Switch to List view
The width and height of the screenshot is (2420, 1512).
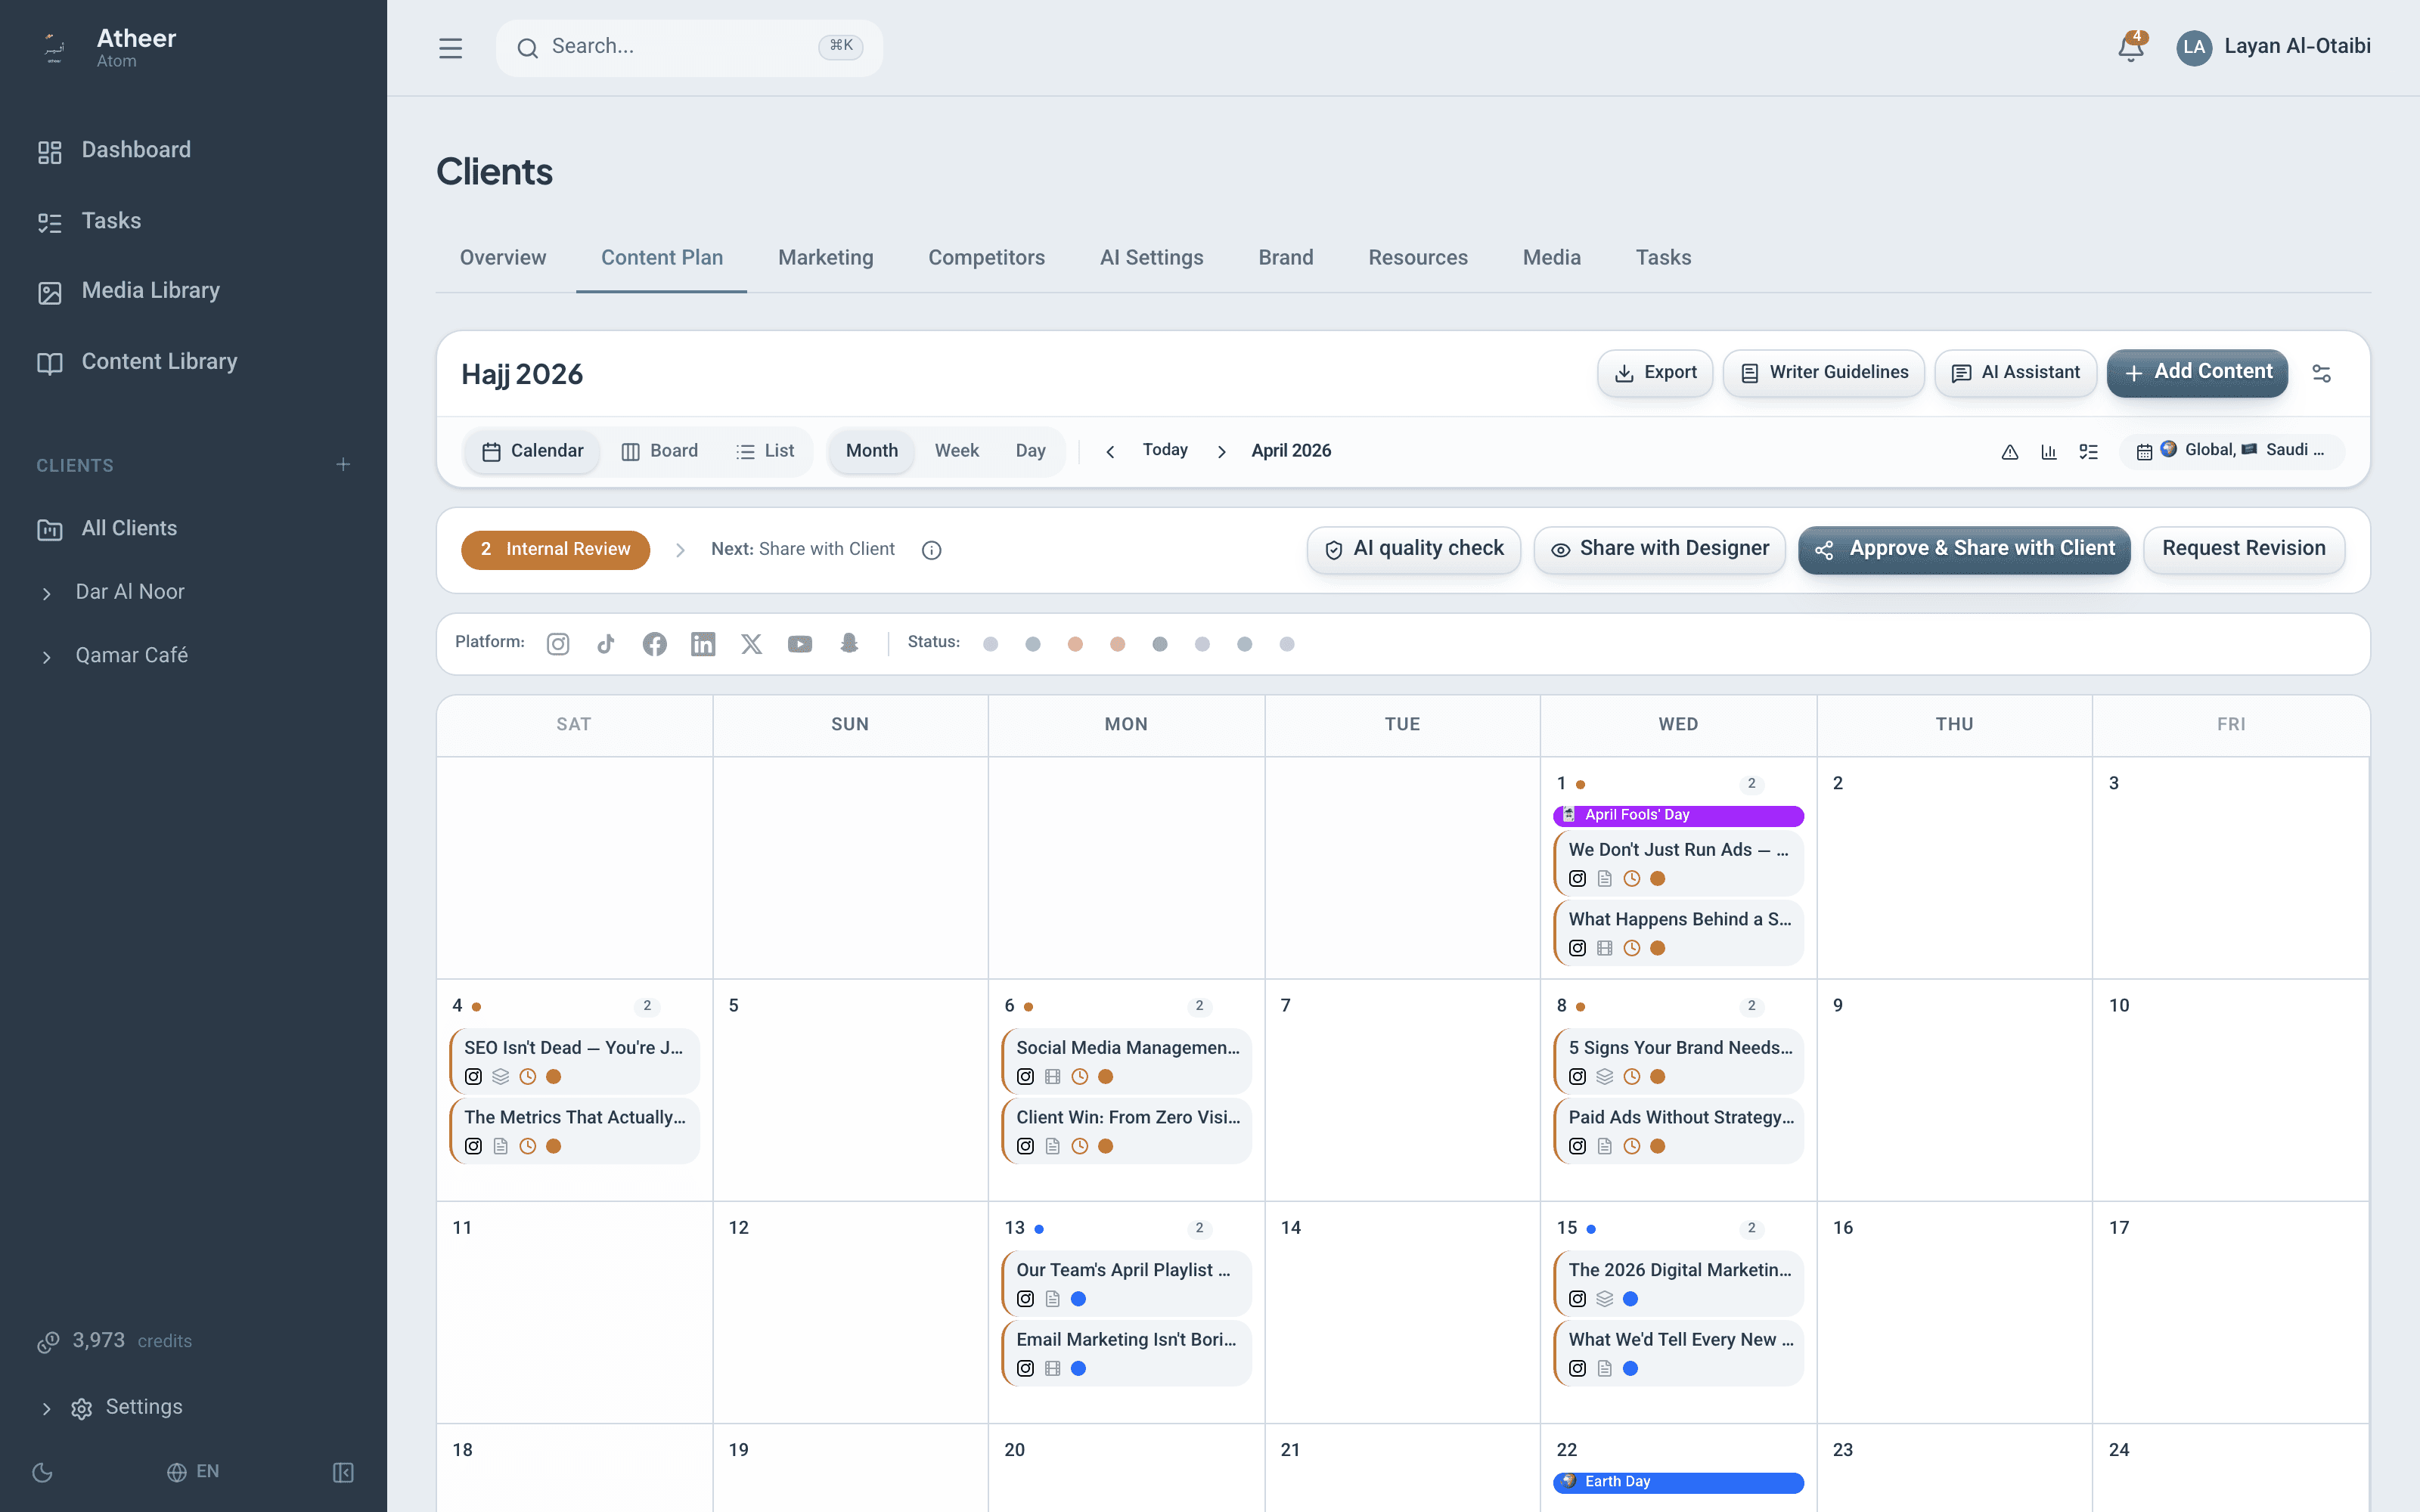[x=766, y=451]
